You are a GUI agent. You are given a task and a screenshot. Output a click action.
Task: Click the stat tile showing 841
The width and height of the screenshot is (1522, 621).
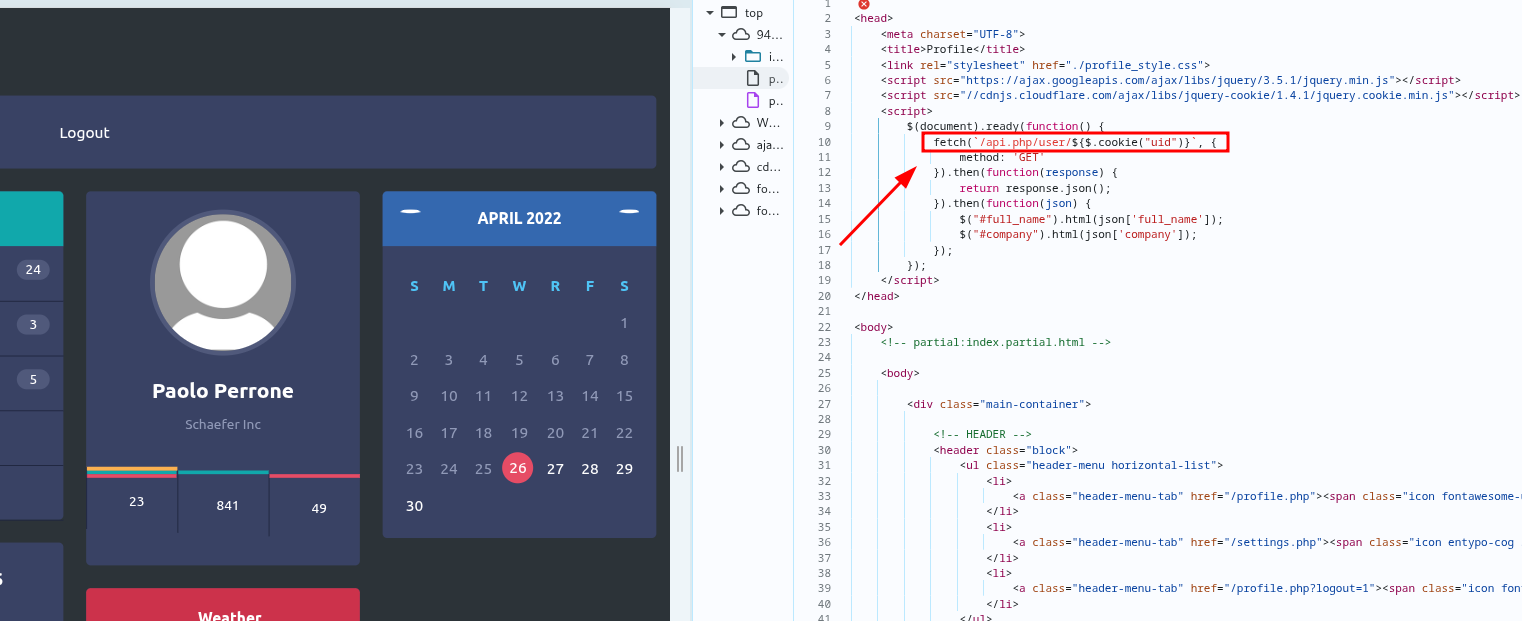(x=227, y=505)
